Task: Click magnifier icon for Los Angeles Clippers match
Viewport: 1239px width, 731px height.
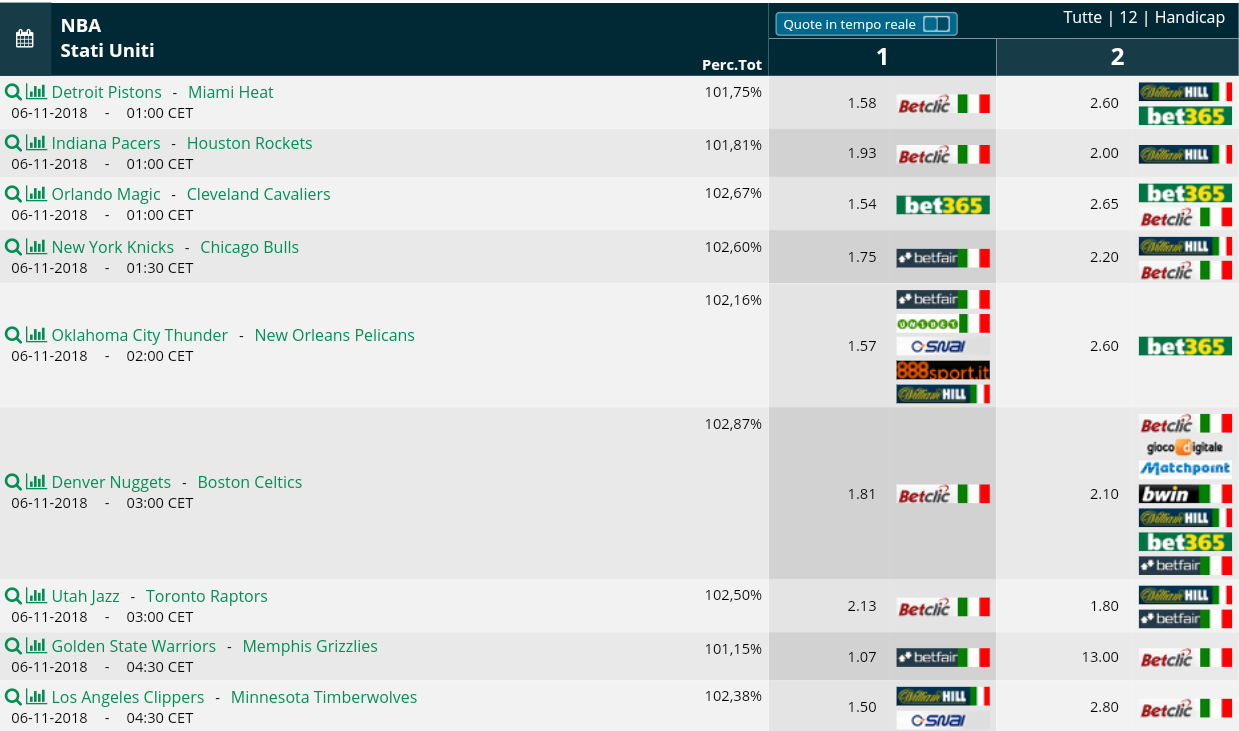Action: [x=13, y=697]
